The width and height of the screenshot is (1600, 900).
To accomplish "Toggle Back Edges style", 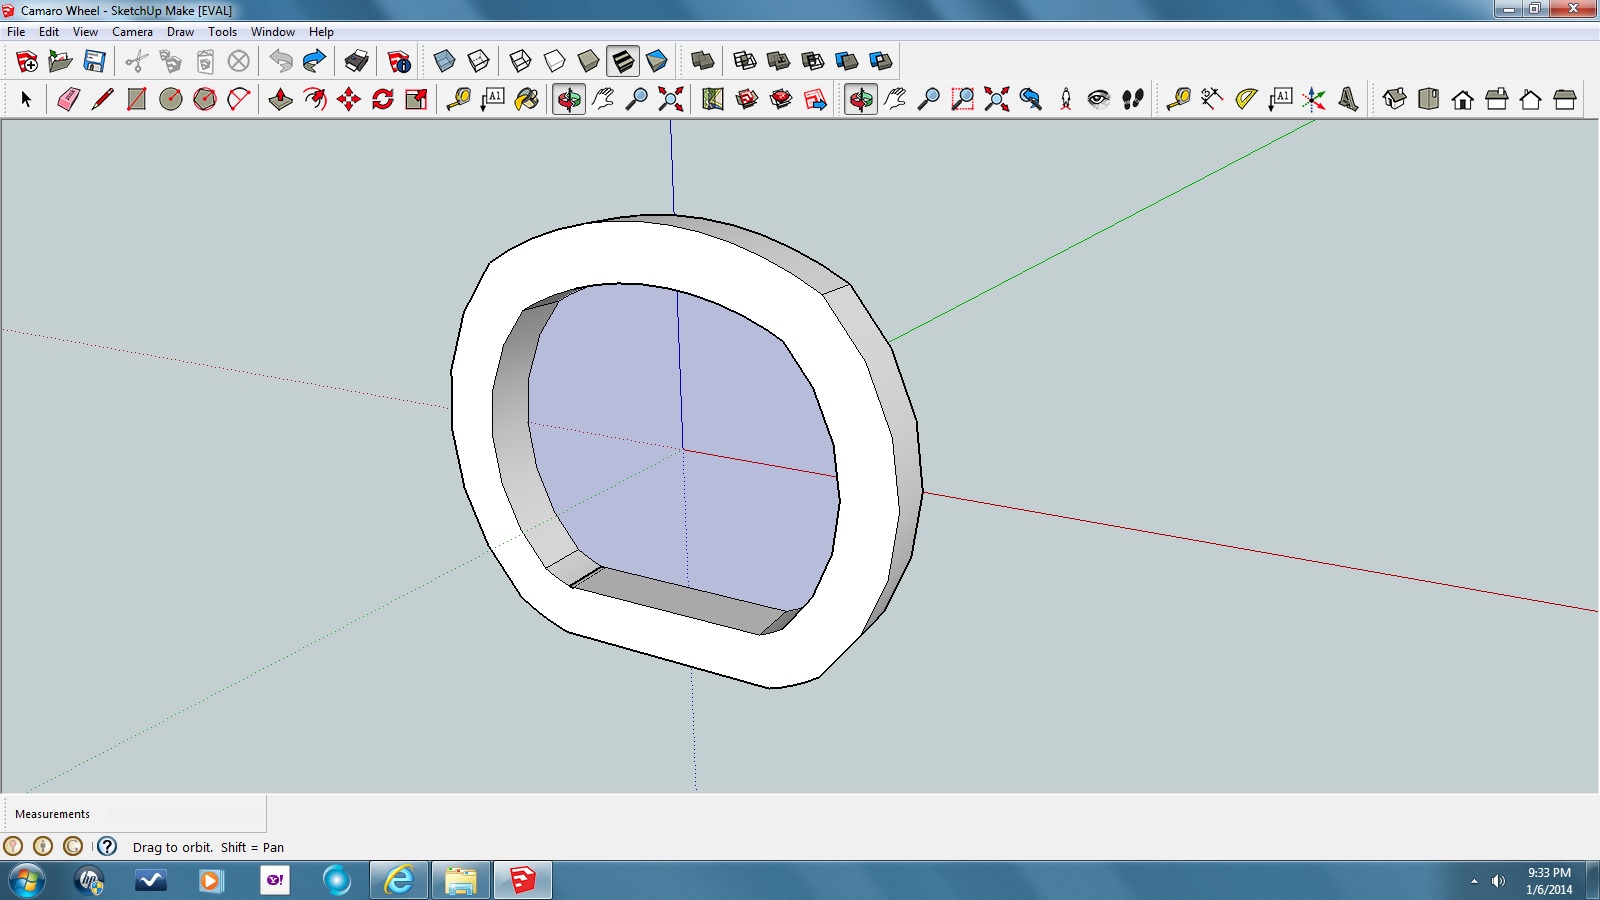I will click(479, 61).
